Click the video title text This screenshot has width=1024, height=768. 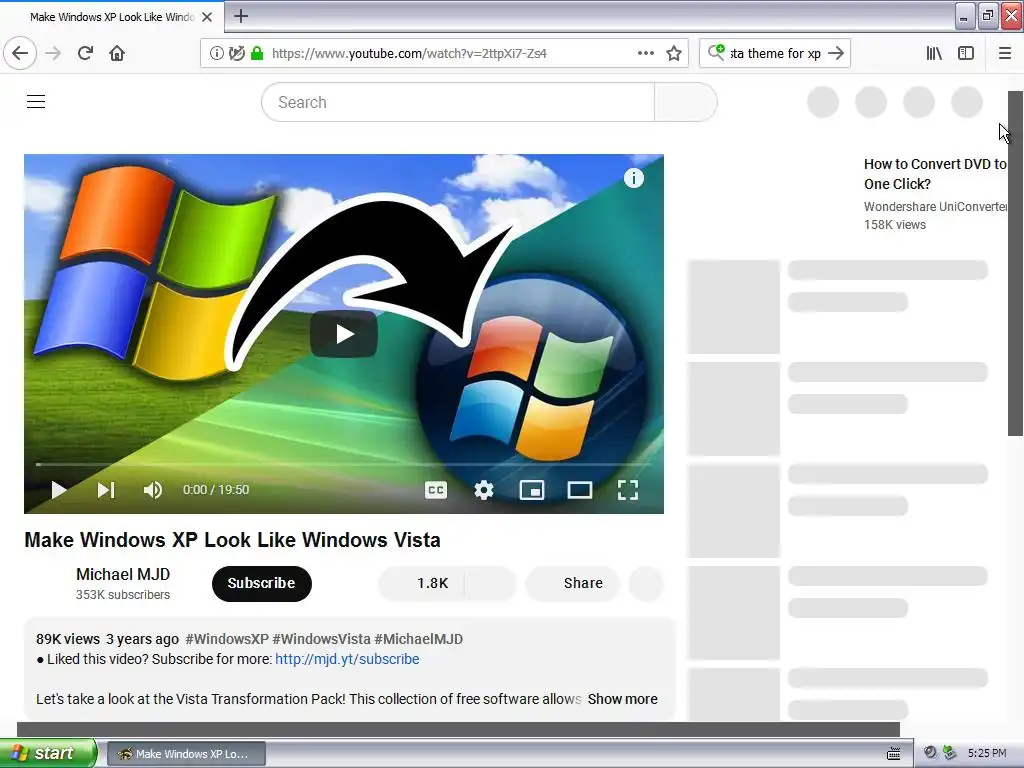(232, 540)
